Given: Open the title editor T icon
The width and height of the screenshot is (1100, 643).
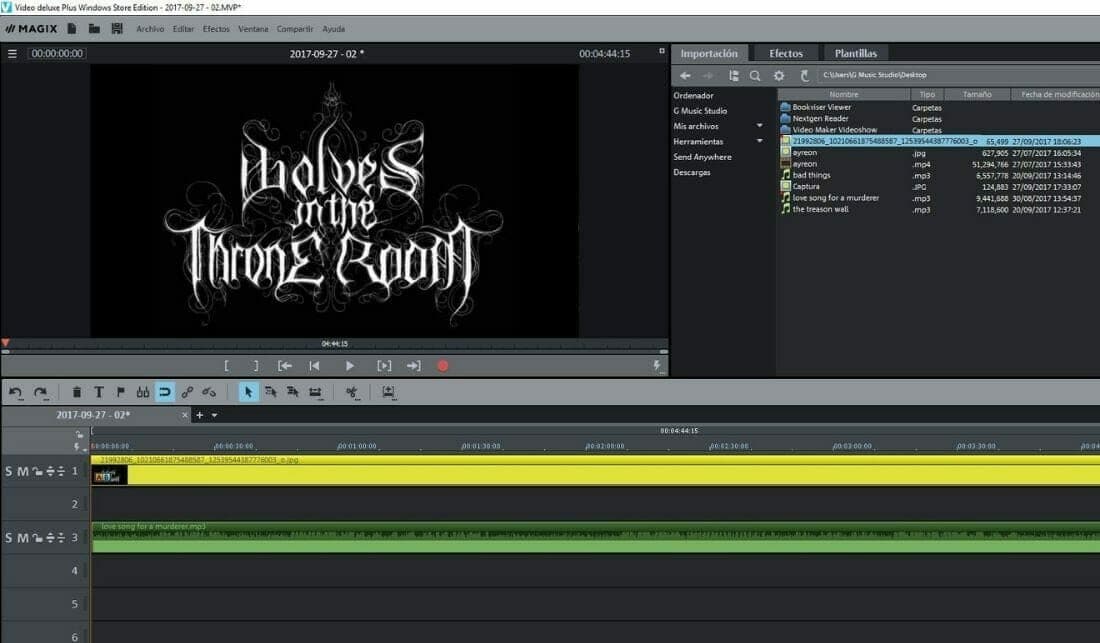Looking at the screenshot, I should pyautogui.click(x=99, y=393).
